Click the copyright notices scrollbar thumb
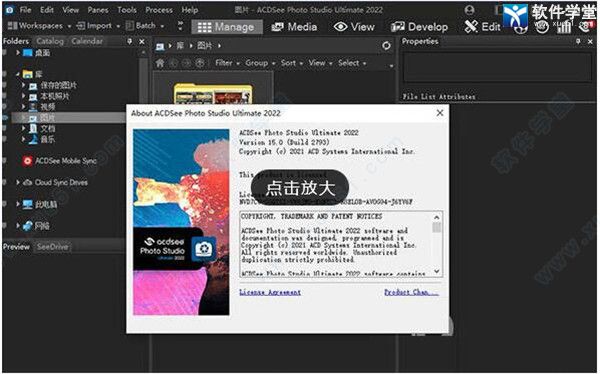 click(437, 227)
